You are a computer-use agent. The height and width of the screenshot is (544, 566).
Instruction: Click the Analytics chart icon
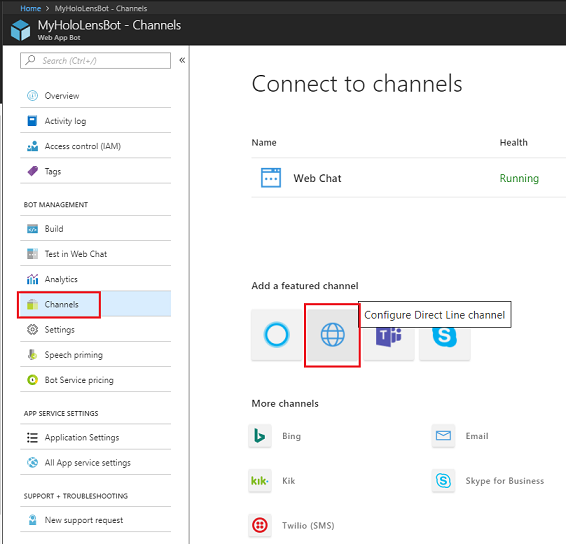32,279
